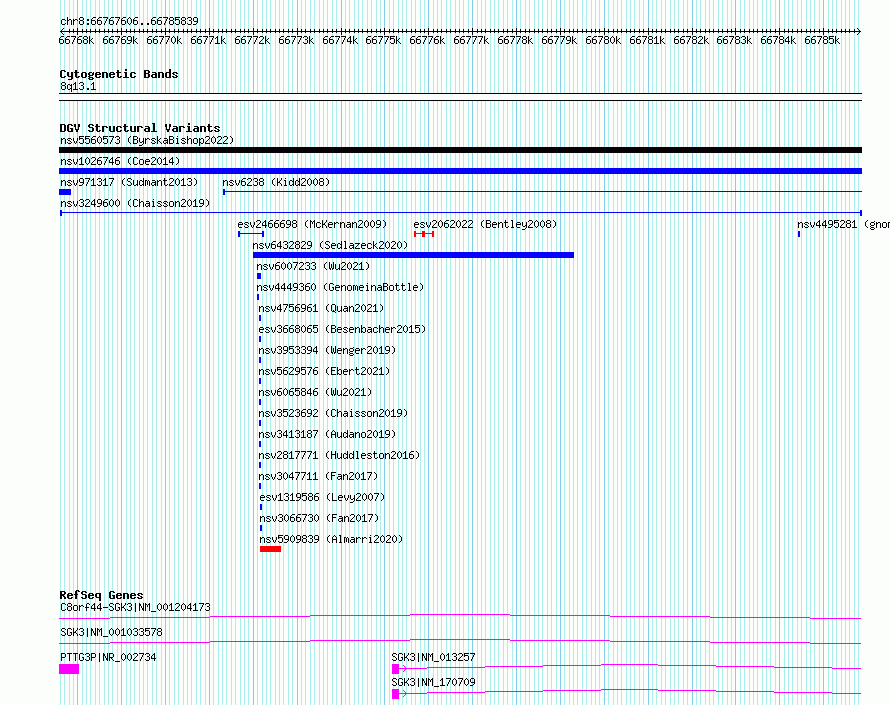This screenshot has width=890, height=705.
Task: Select SGK3|NM_170709 transcript label
Action: [434, 682]
